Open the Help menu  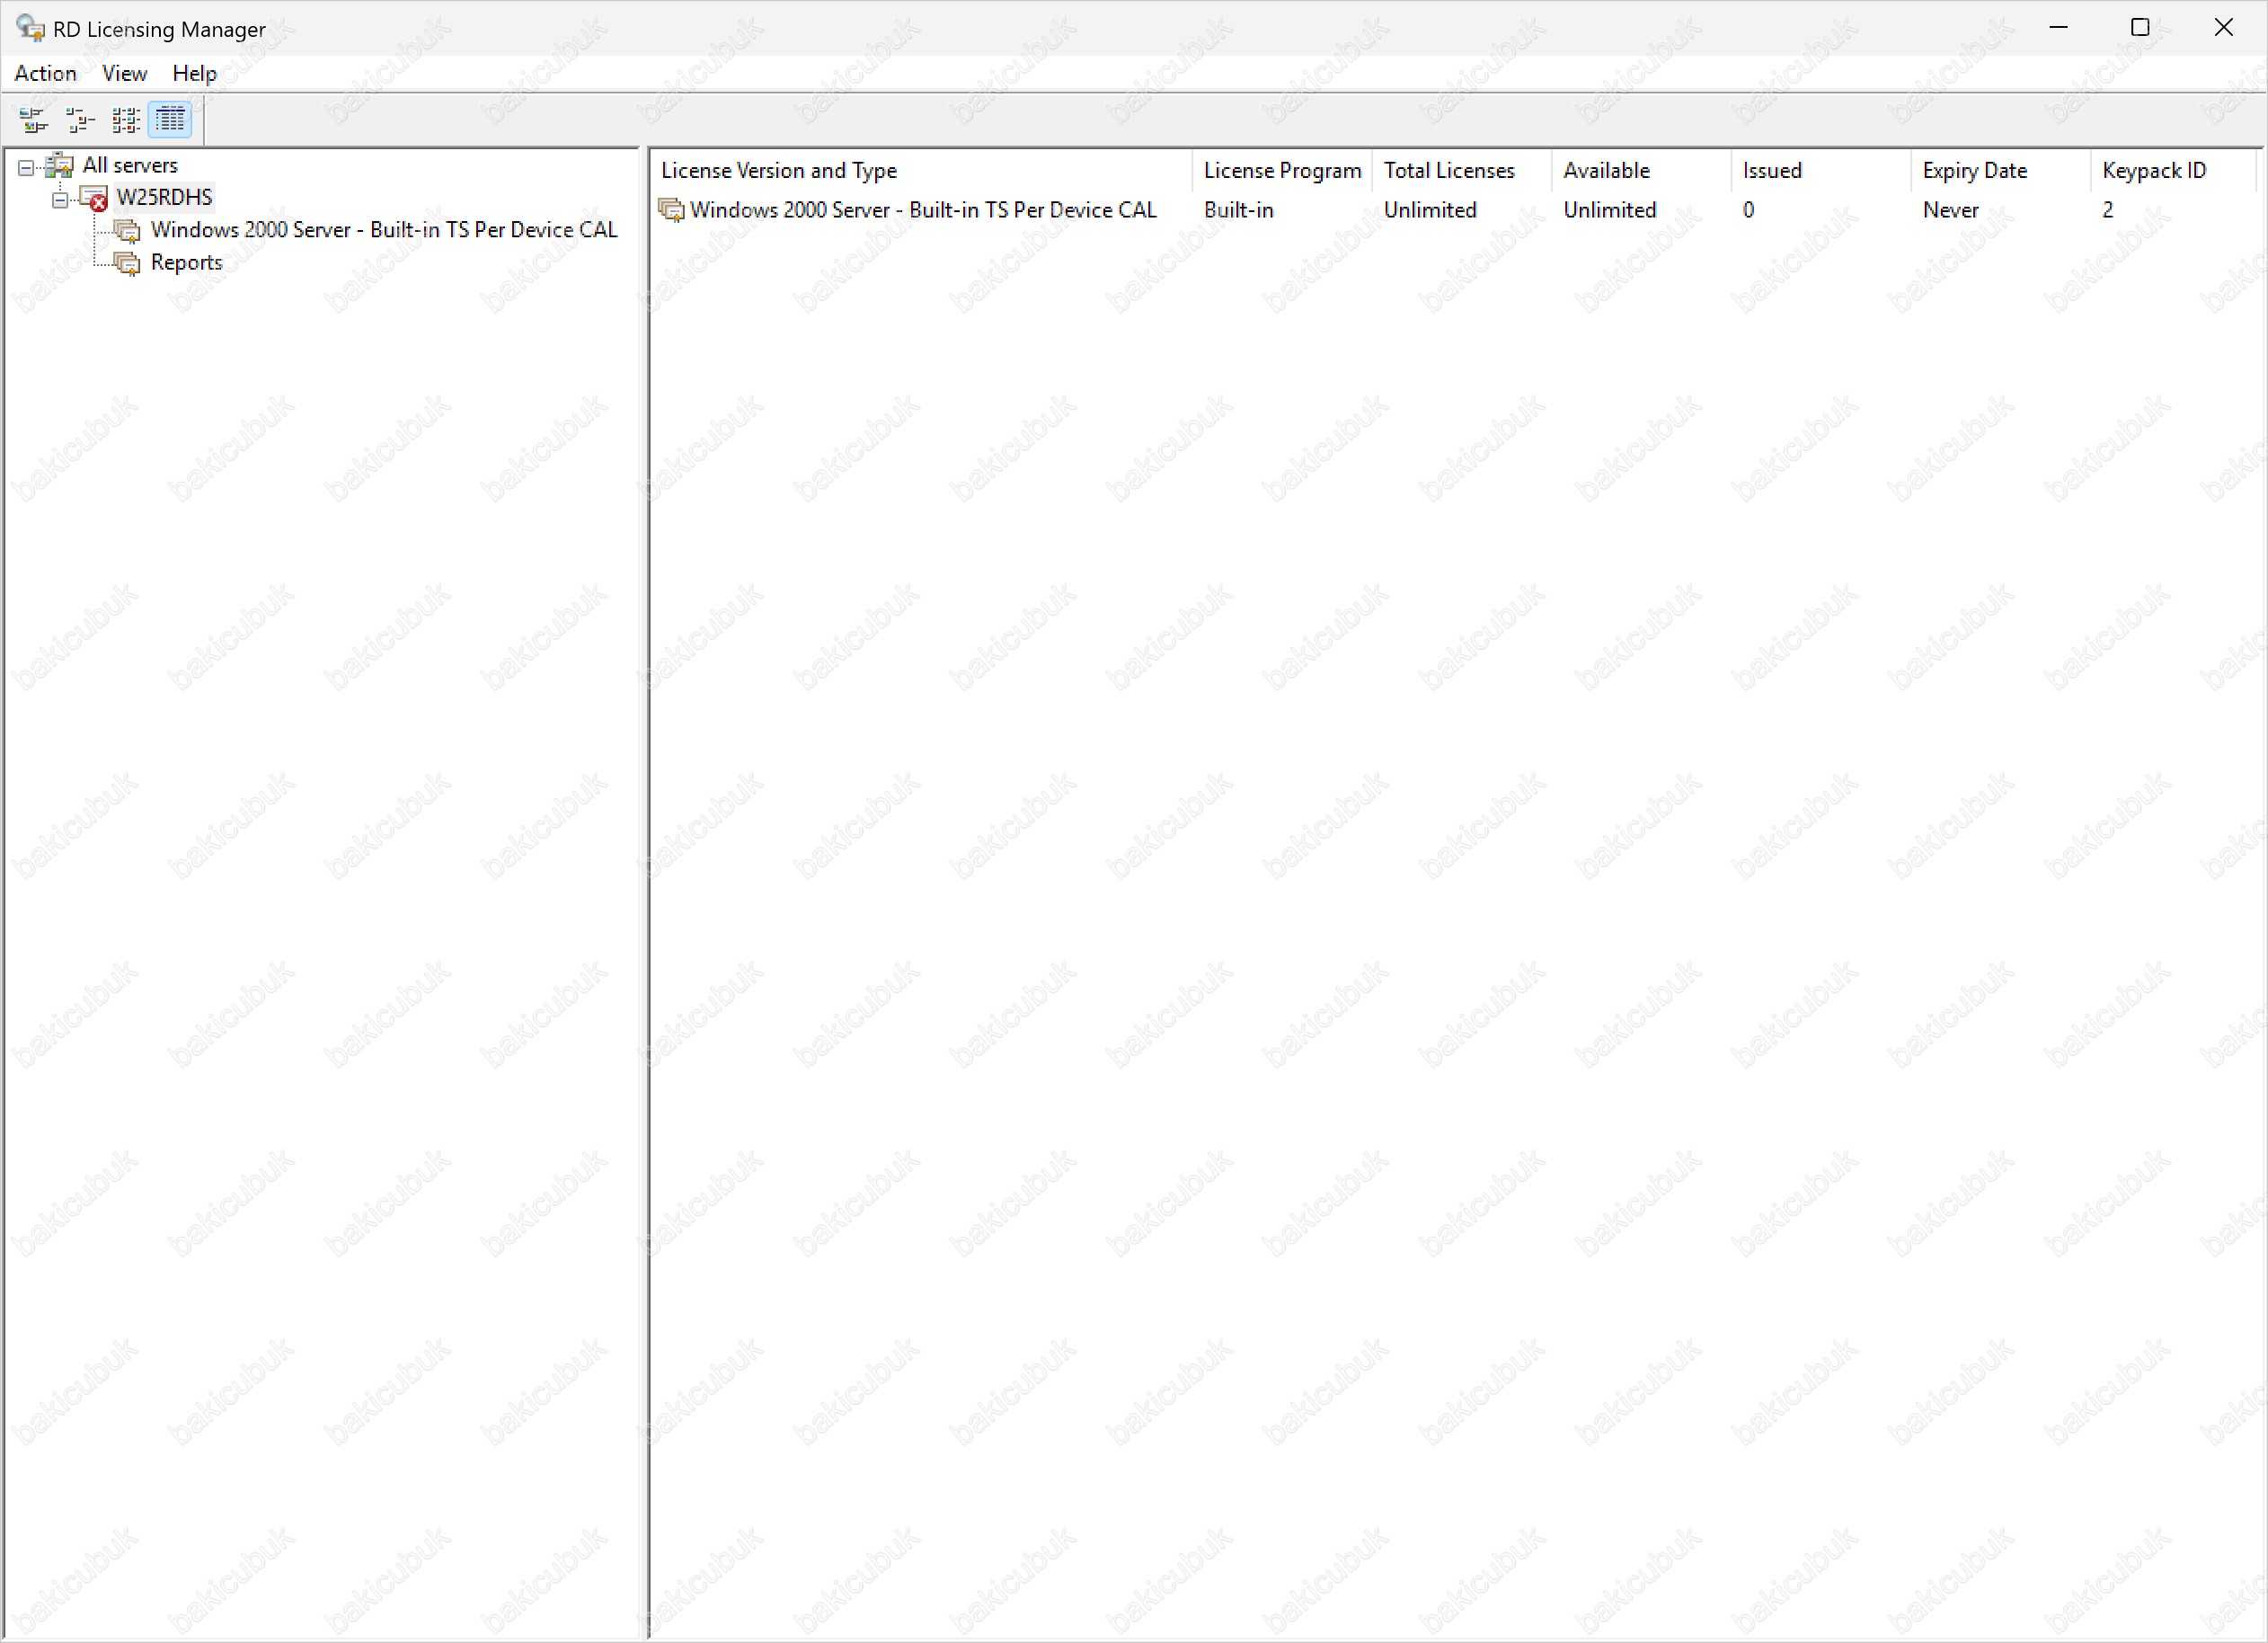pyautogui.click(x=194, y=73)
